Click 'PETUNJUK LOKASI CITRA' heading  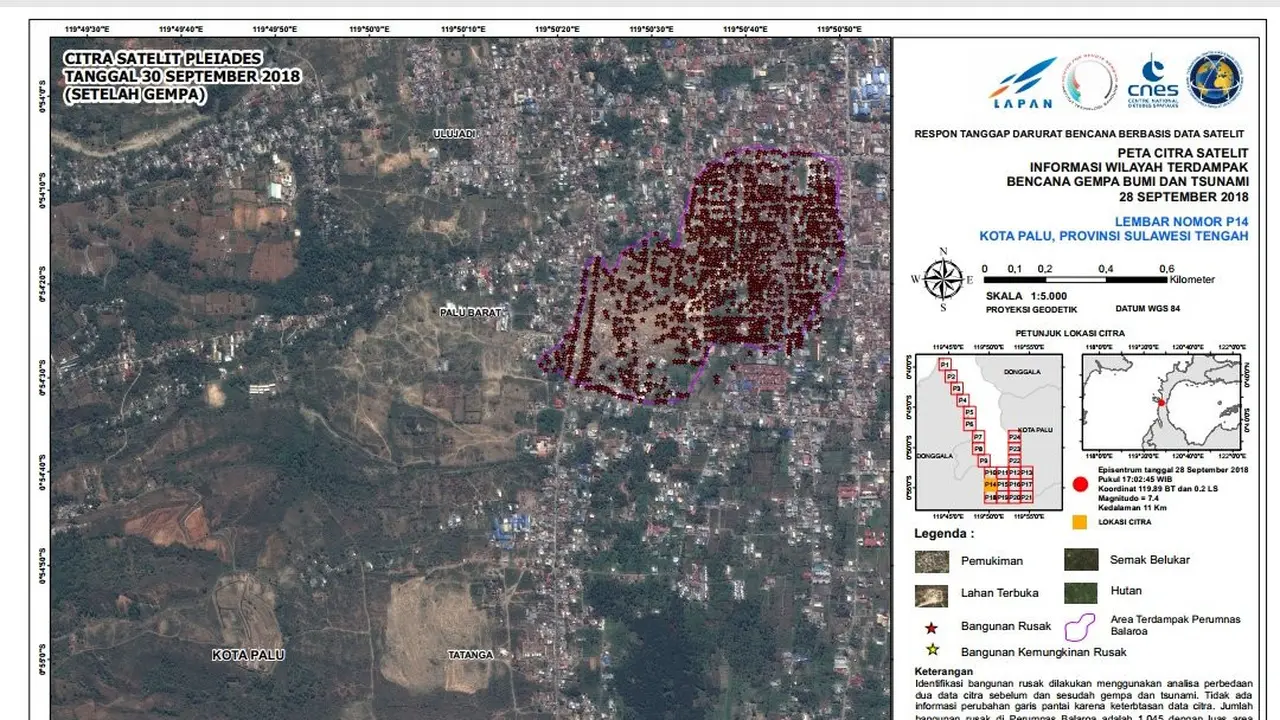click(1070, 331)
